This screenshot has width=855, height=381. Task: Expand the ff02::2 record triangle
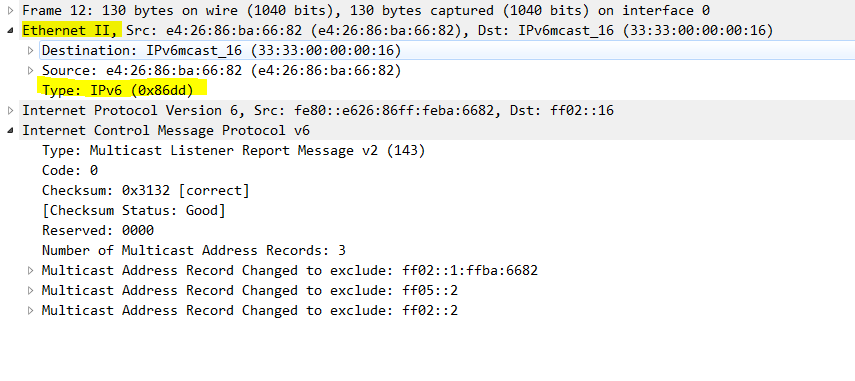click(x=31, y=311)
